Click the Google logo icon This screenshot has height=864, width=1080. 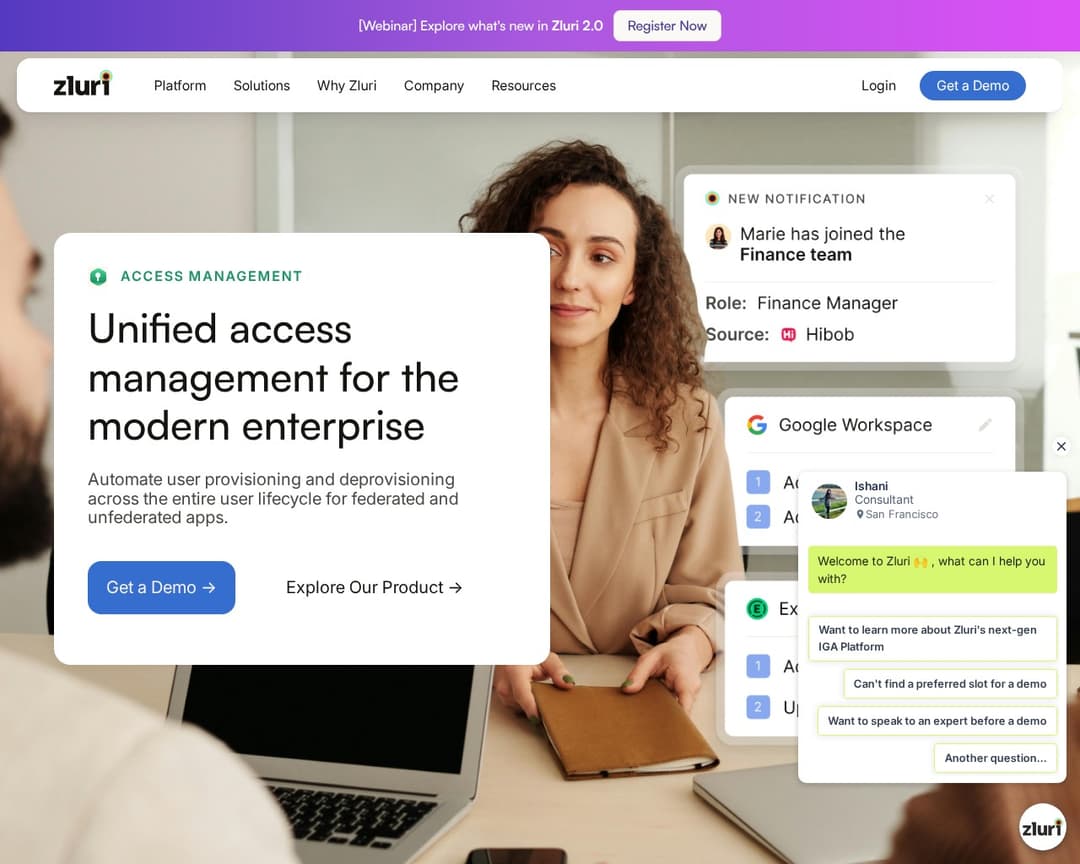point(757,424)
